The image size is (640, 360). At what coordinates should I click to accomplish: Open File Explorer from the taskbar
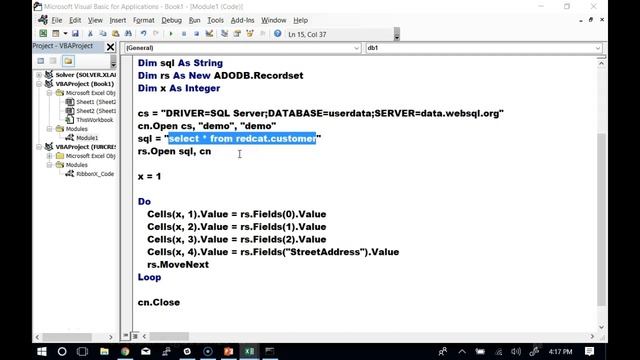coord(104,351)
